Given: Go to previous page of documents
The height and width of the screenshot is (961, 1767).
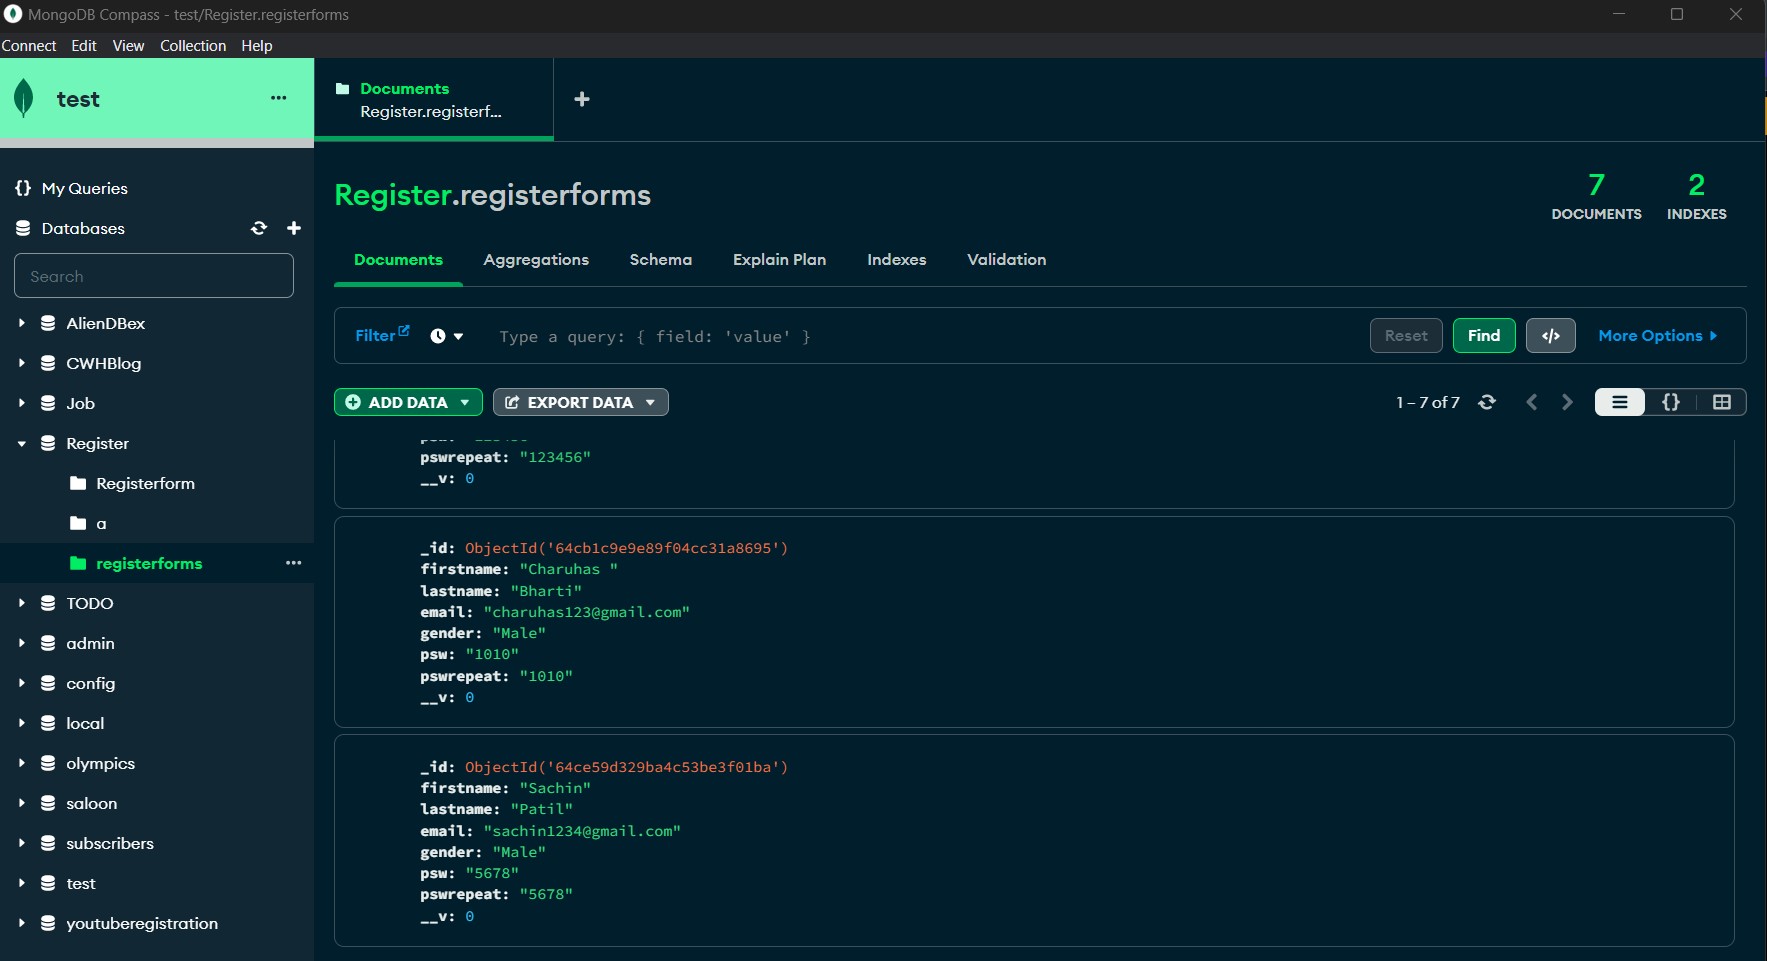Looking at the screenshot, I should [x=1531, y=402].
